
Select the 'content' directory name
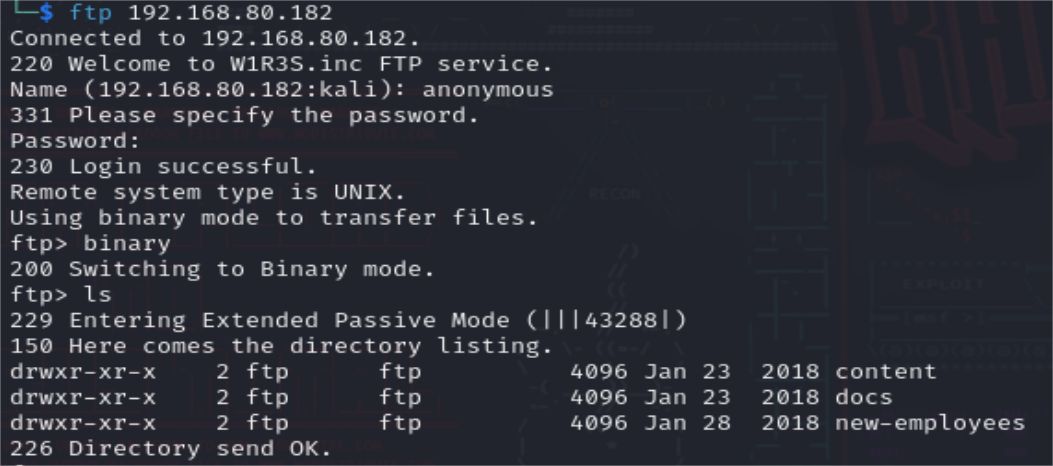click(886, 372)
